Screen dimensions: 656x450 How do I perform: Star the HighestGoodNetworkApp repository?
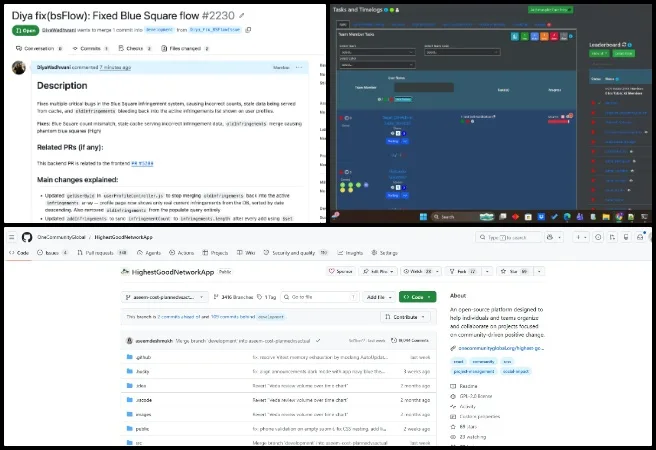click(514, 271)
